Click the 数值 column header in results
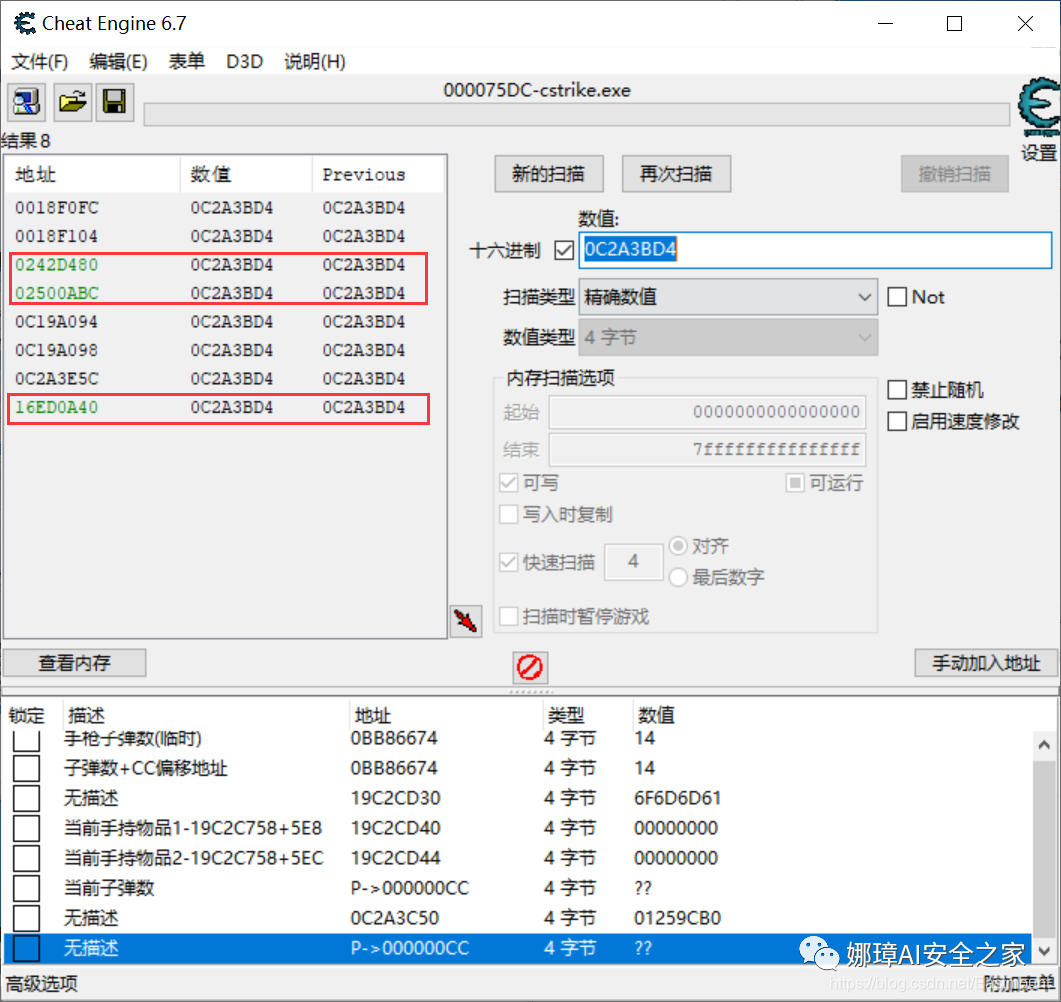 click(x=246, y=175)
